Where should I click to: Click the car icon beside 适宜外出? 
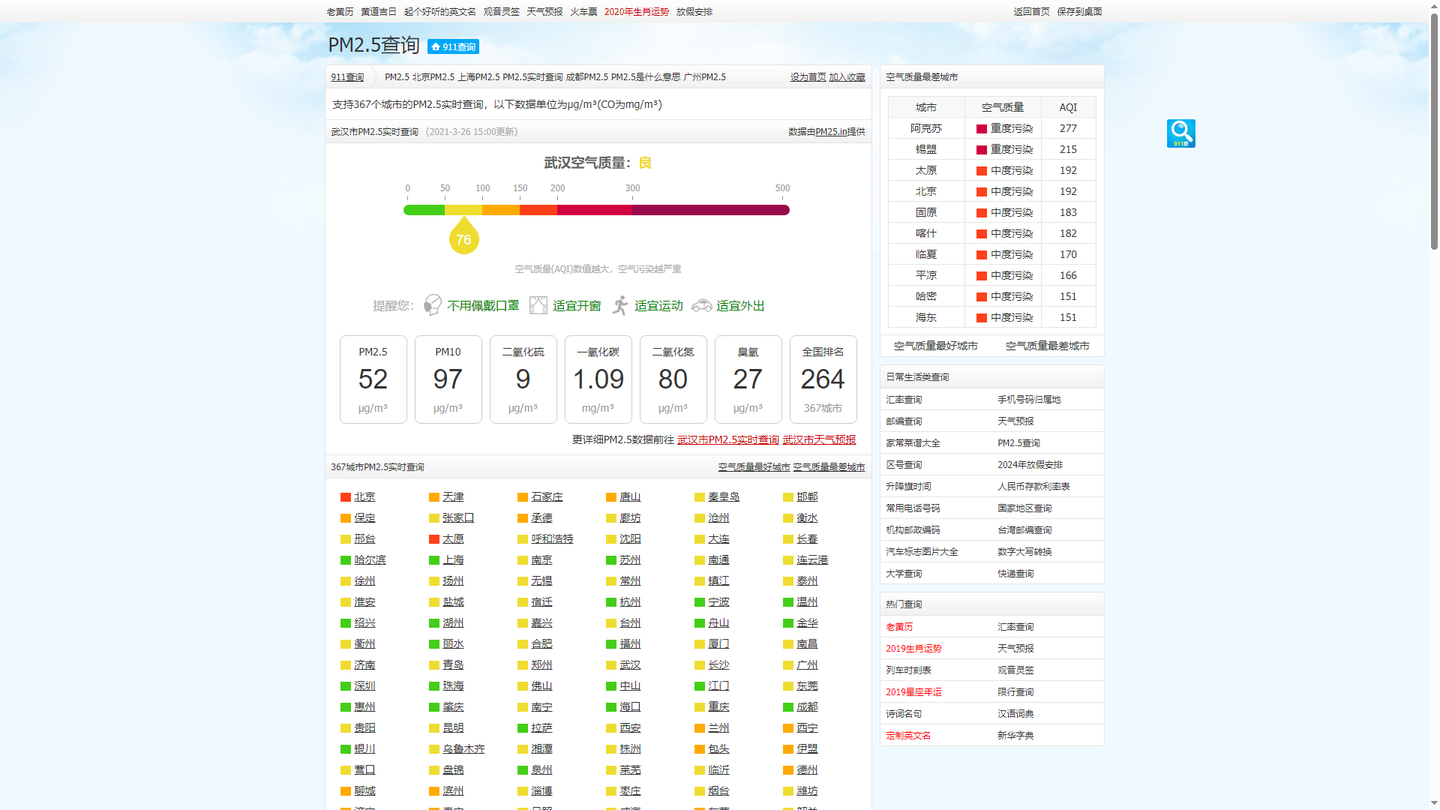702,305
